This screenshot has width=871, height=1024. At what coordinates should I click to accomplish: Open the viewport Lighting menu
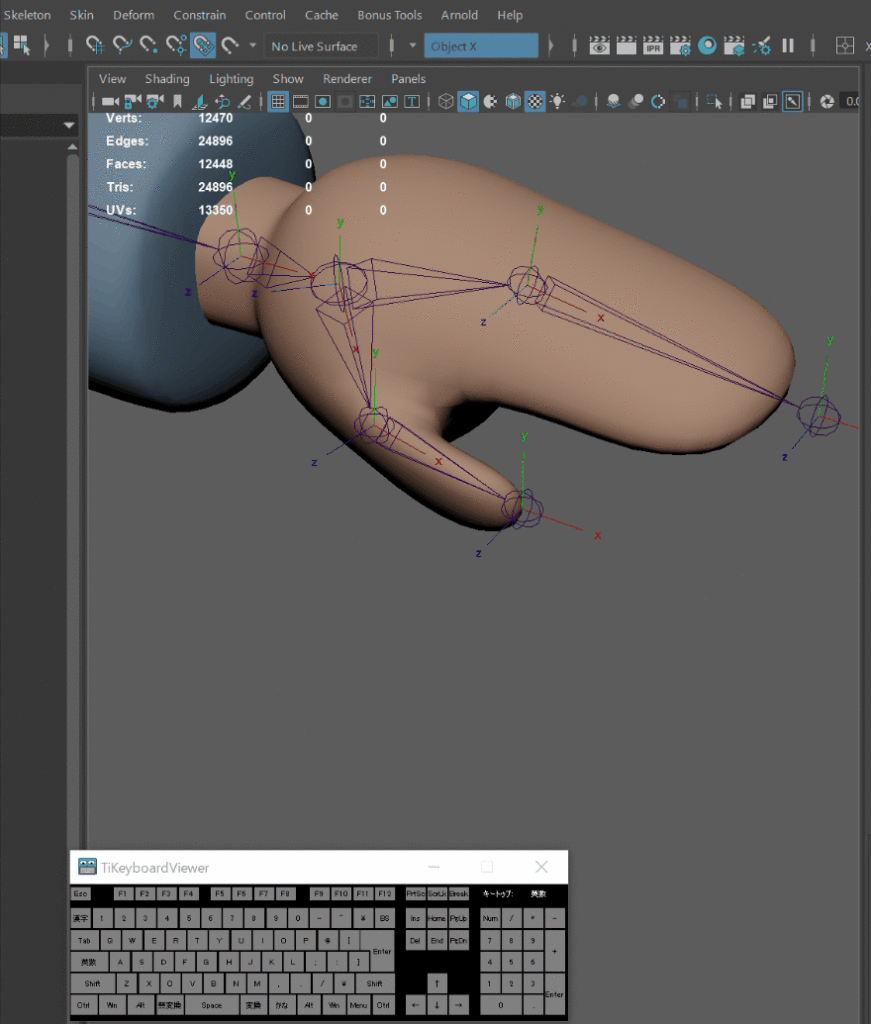231,79
